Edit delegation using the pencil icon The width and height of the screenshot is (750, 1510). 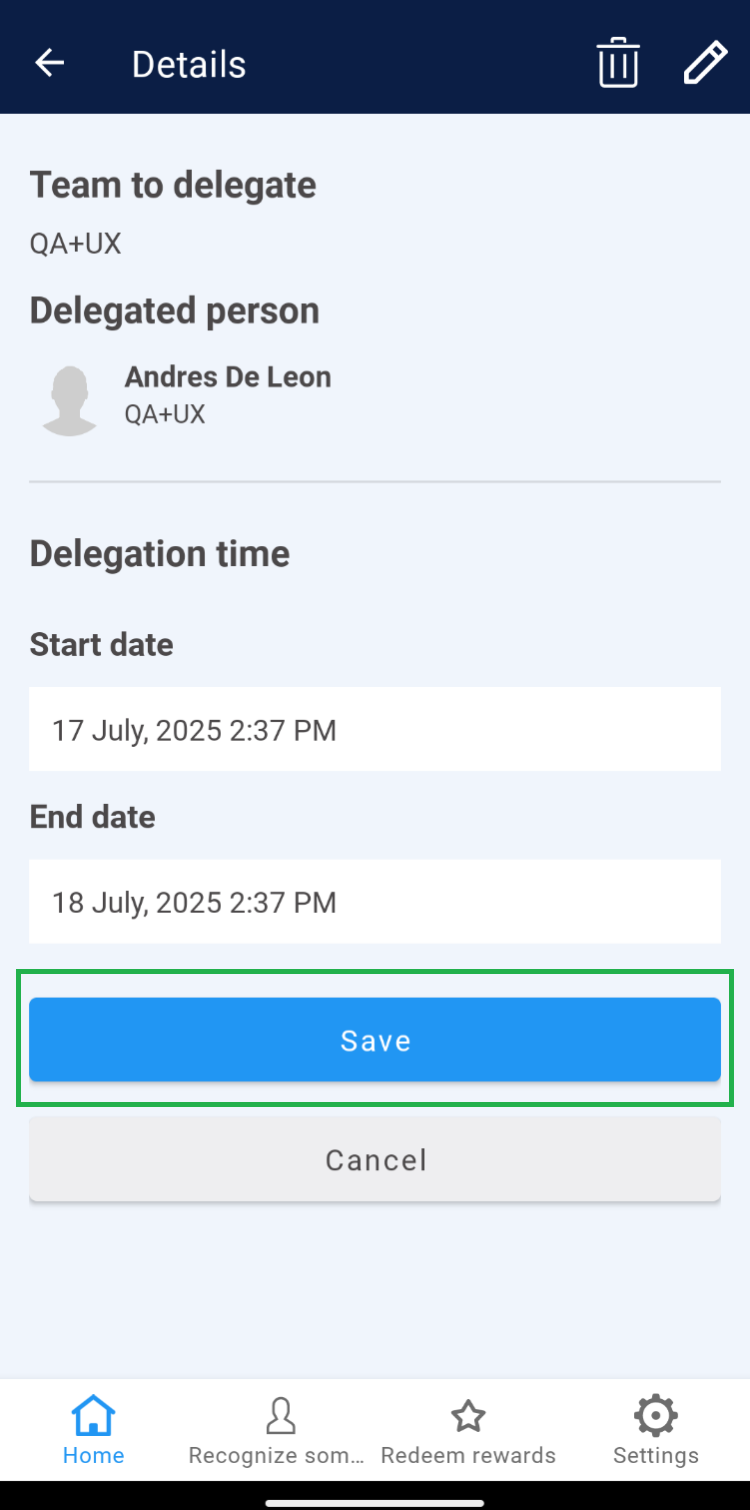705,63
